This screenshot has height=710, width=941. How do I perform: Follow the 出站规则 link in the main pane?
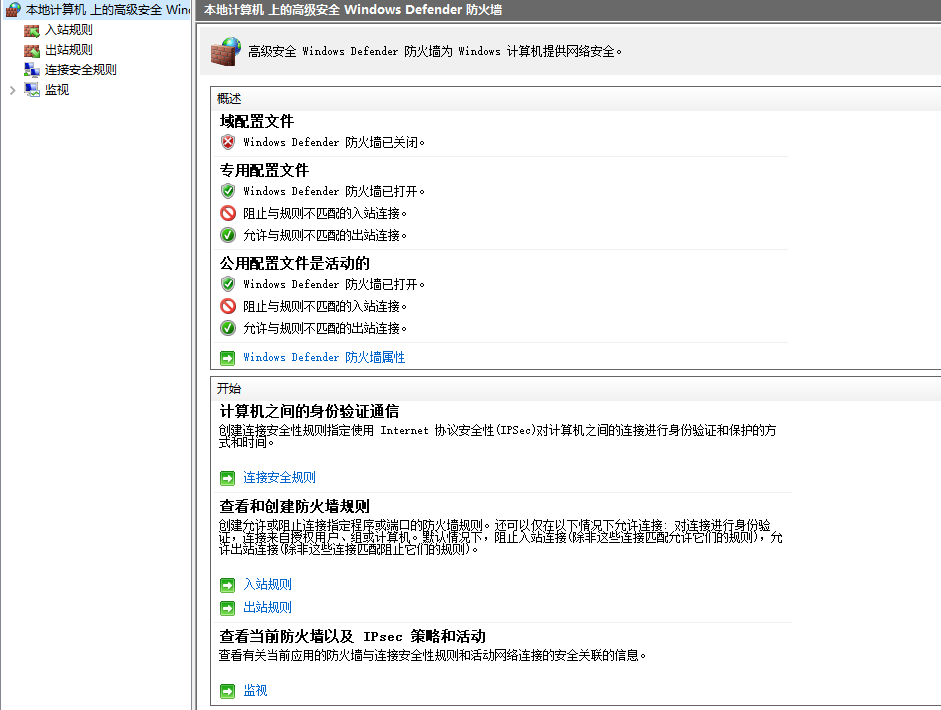267,607
